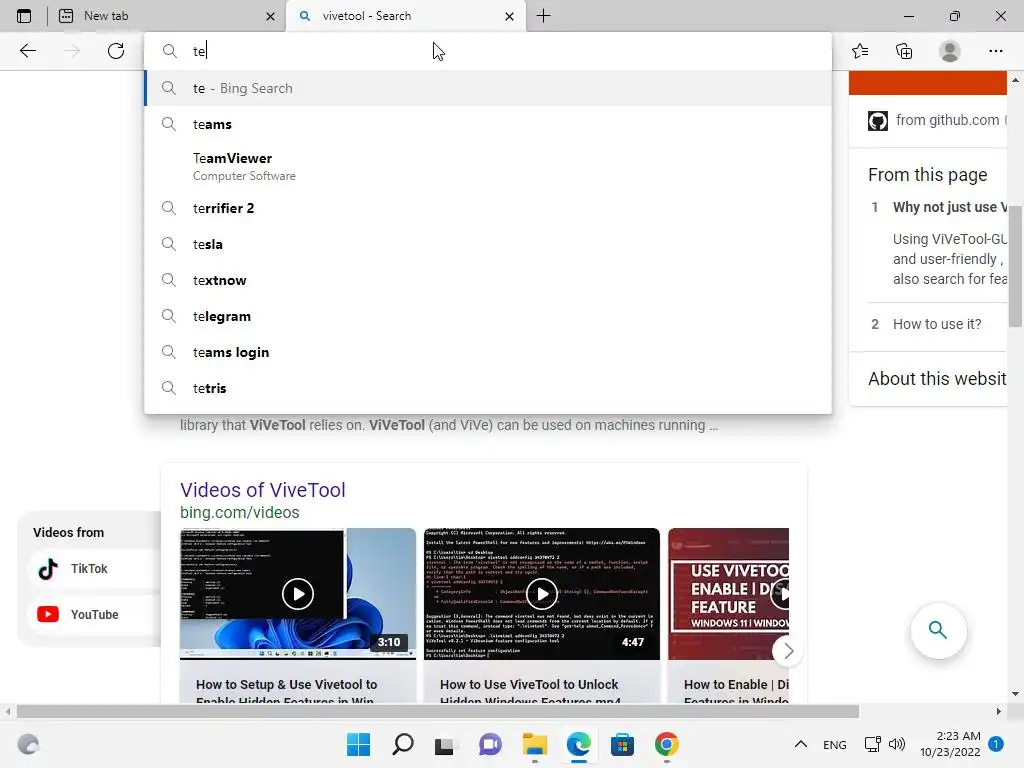Go back with the browser back arrow

[x=28, y=51]
